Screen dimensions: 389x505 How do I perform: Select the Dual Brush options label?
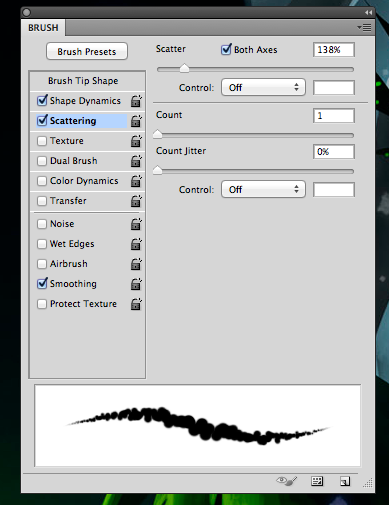[74, 161]
